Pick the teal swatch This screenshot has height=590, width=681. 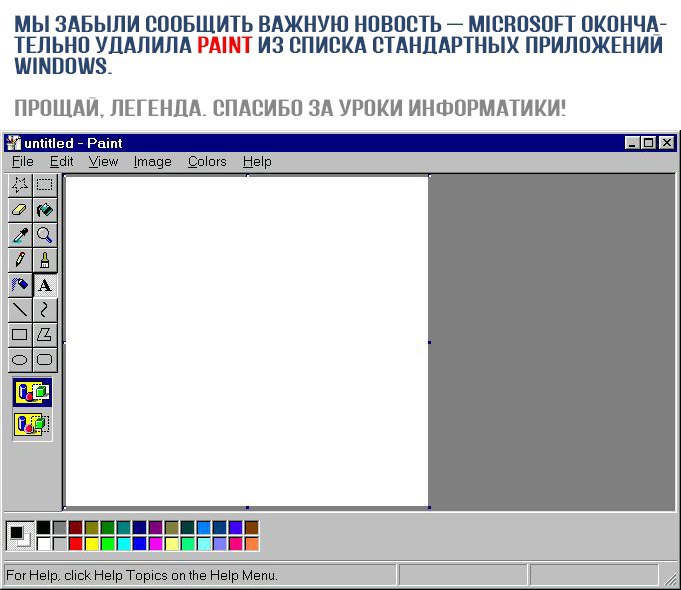click(x=124, y=527)
